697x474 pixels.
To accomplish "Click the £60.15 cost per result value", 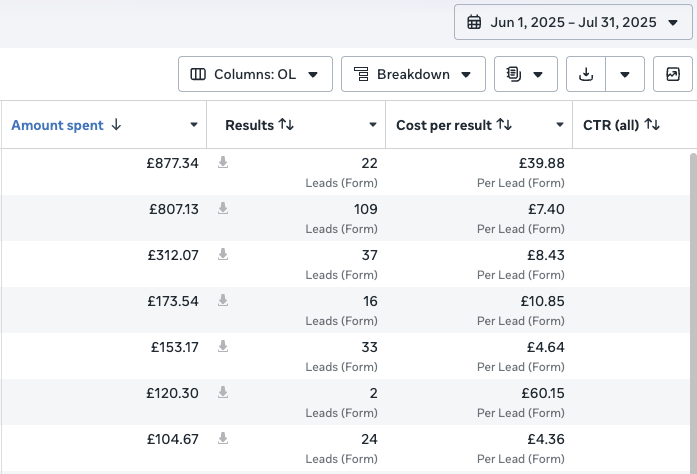I will [543, 394].
